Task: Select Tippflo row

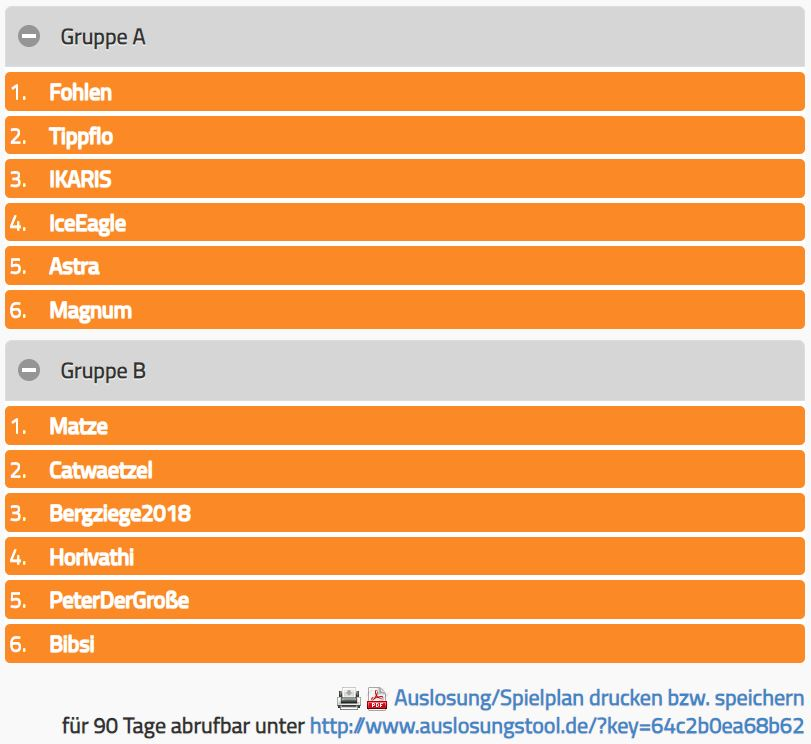Action: click(x=81, y=136)
